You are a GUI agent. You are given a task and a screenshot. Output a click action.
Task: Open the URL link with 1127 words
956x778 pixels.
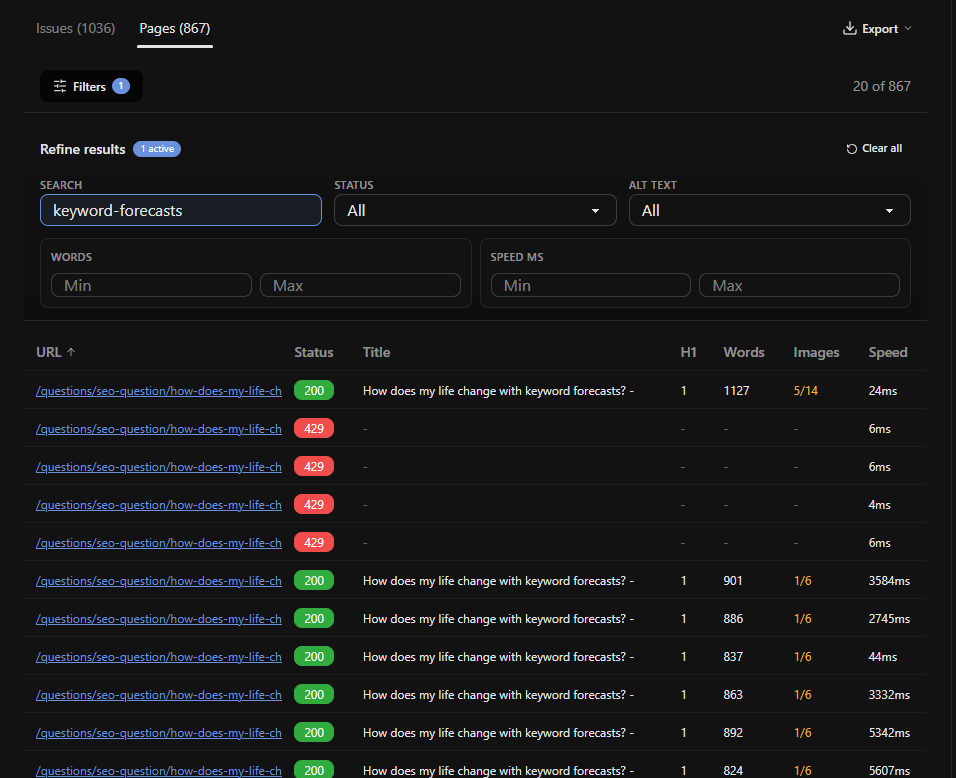pyautogui.click(x=159, y=391)
